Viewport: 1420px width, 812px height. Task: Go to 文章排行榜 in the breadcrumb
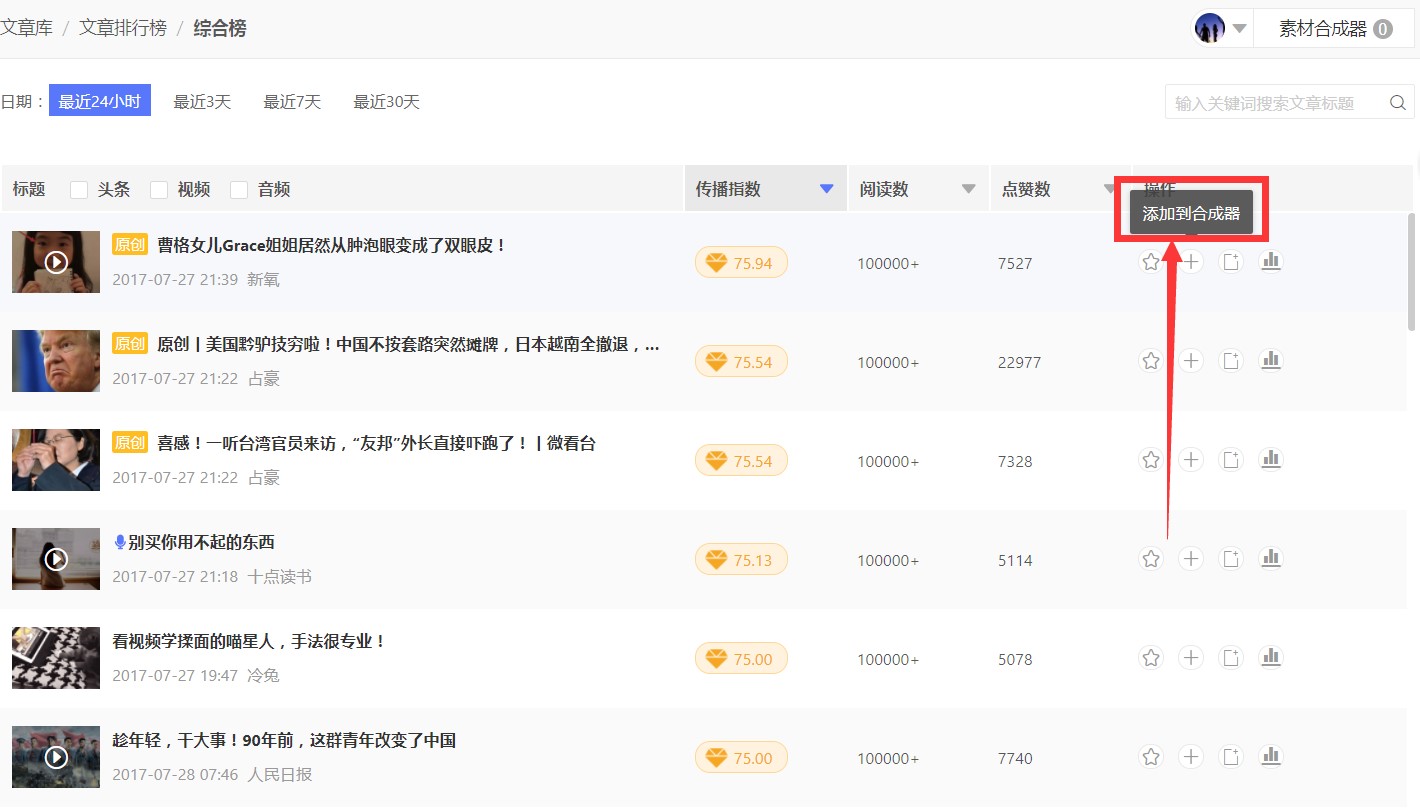(123, 28)
